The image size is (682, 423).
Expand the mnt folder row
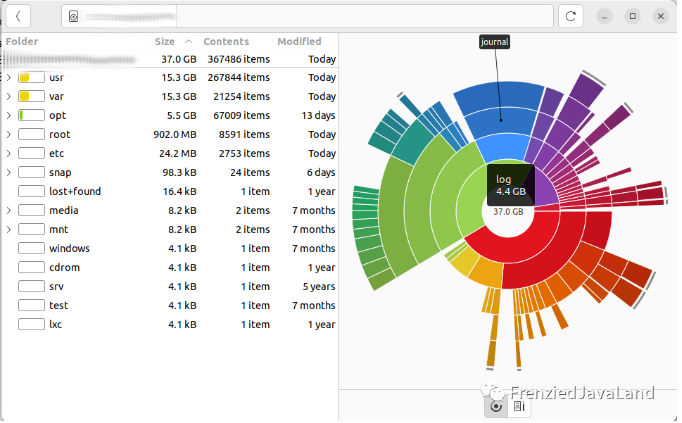tap(9, 230)
